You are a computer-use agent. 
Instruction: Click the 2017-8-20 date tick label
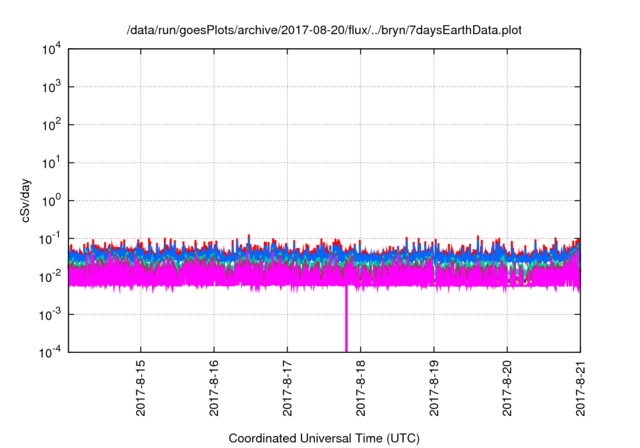[507, 388]
